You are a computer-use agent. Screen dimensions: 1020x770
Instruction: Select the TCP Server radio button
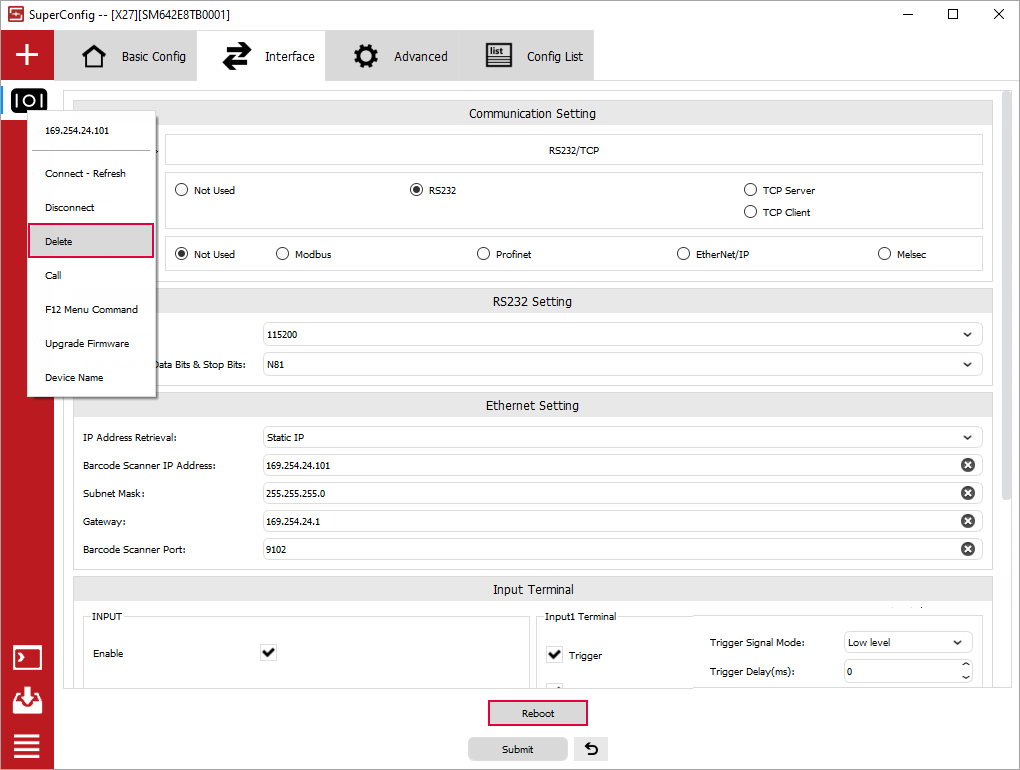pyautogui.click(x=751, y=190)
